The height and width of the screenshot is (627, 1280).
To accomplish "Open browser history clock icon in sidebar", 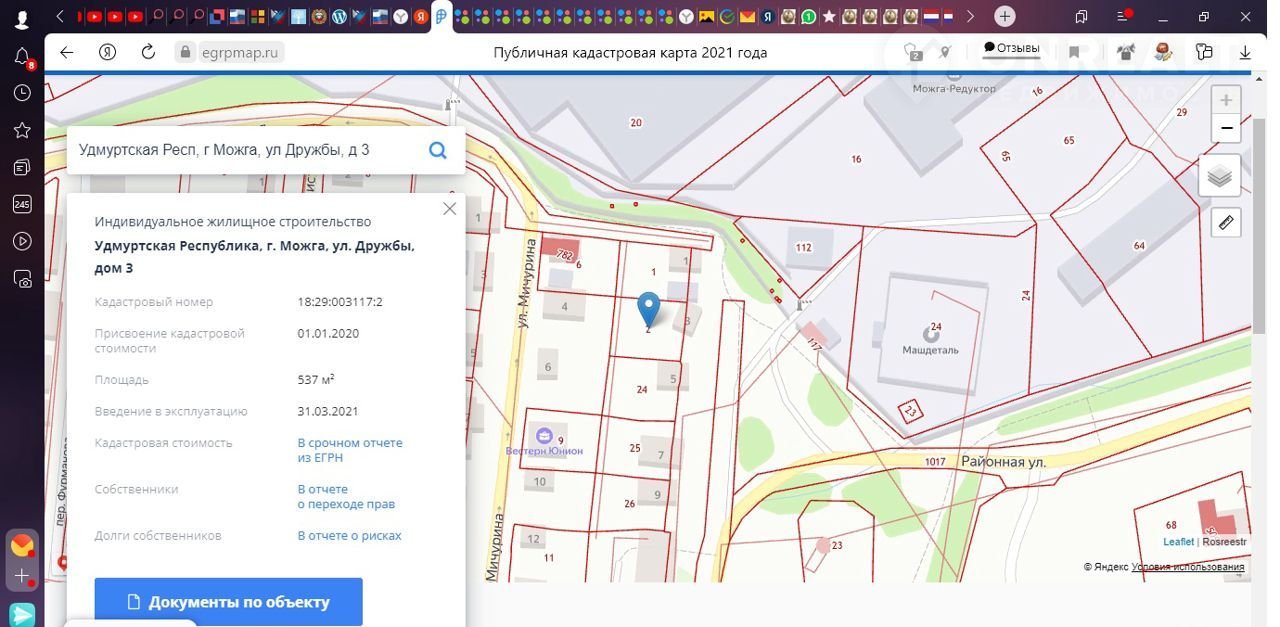I will coord(21,93).
